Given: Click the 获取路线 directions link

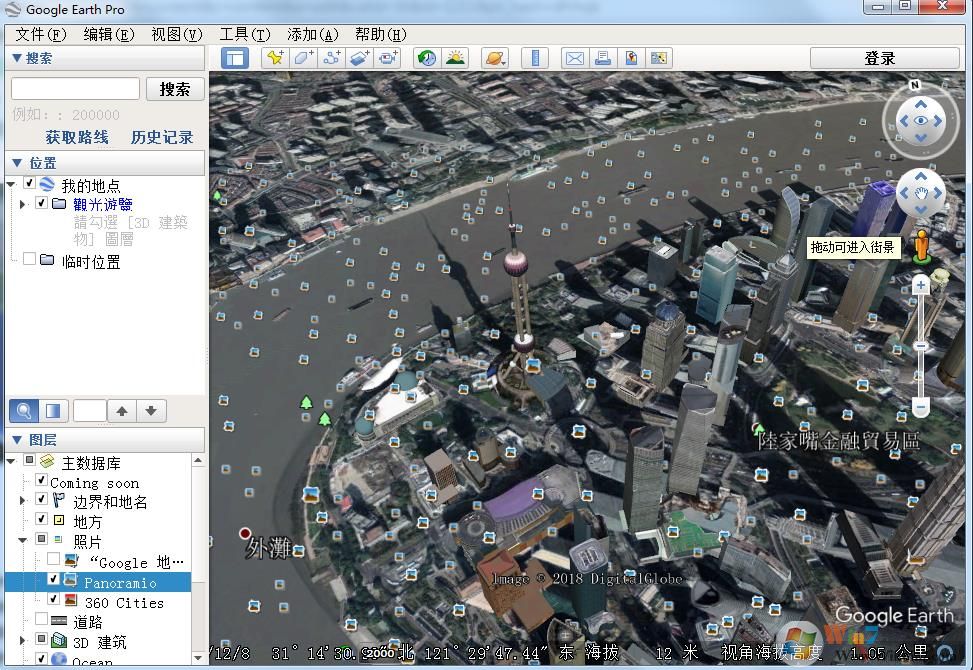Looking at the screenshot, I should (x=77, y=137).
